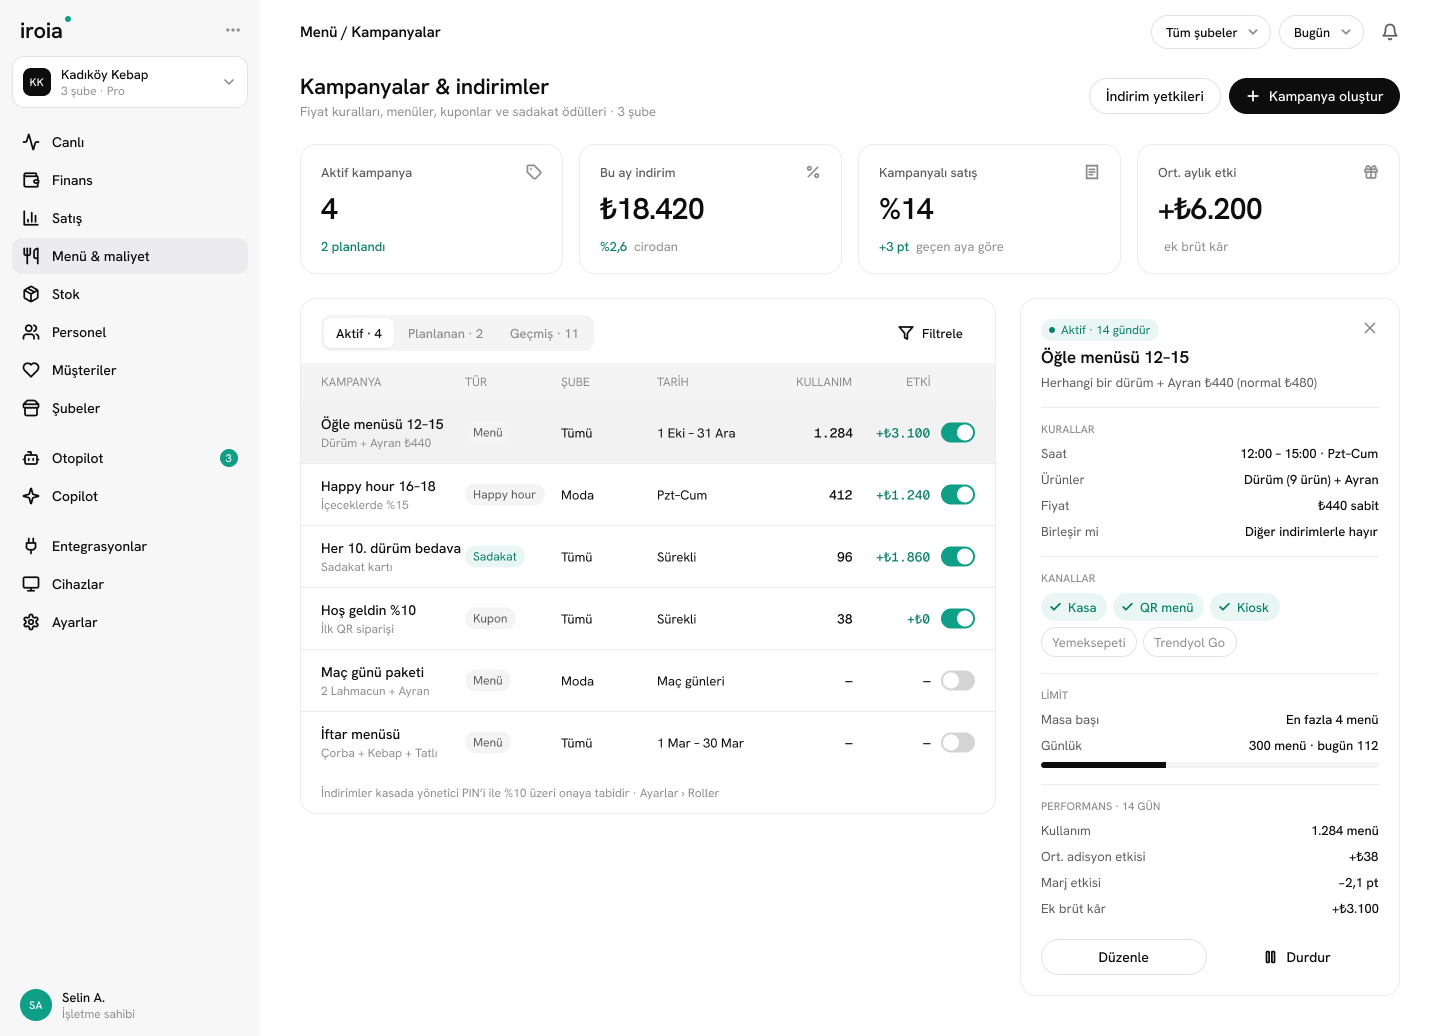Open the Entegrasyonlar plug icon
Image resolution: width=1440 pixels, height=1036 pixels.
click(x=31, y=546)
